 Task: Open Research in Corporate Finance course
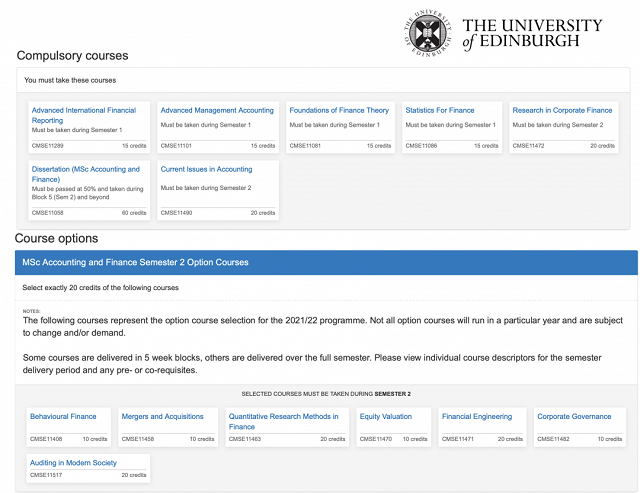click(562, 110)
